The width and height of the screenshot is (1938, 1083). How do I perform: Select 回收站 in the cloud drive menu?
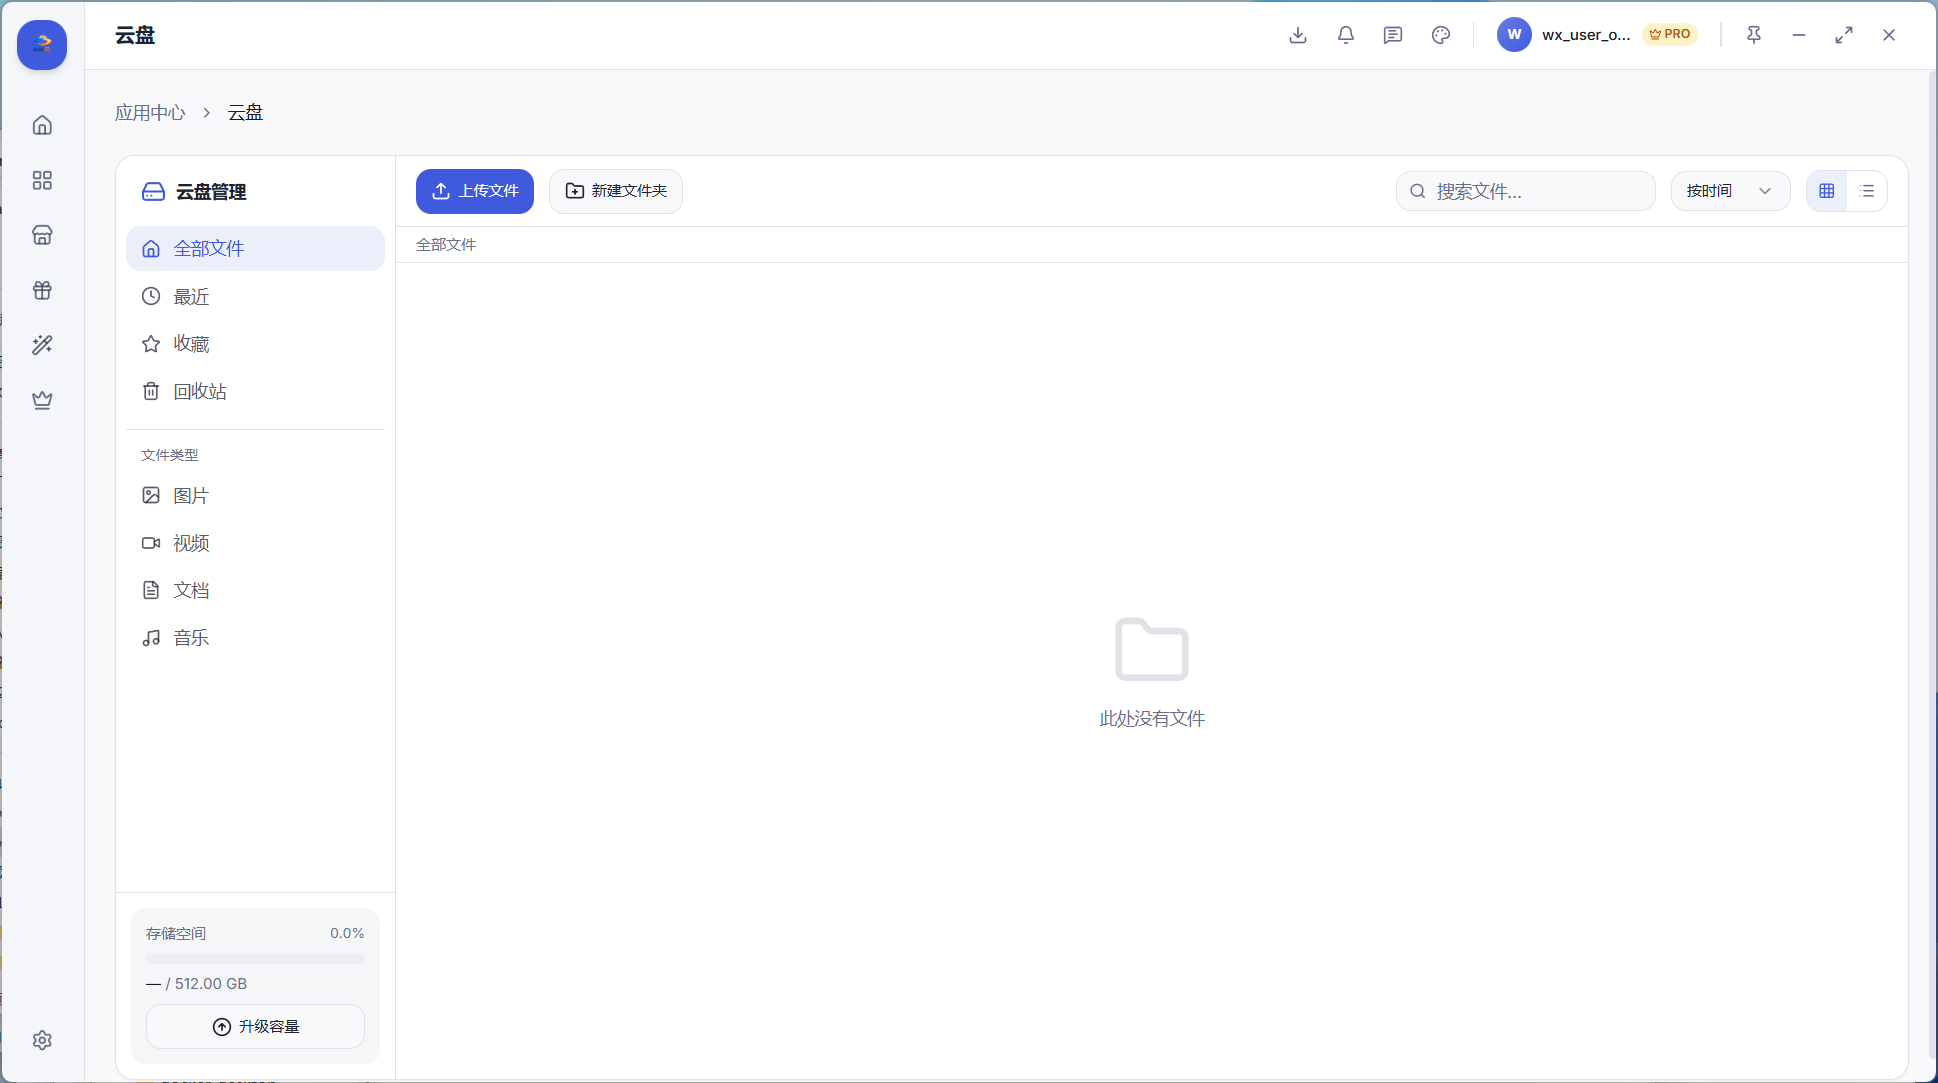[x=200, y=391]
